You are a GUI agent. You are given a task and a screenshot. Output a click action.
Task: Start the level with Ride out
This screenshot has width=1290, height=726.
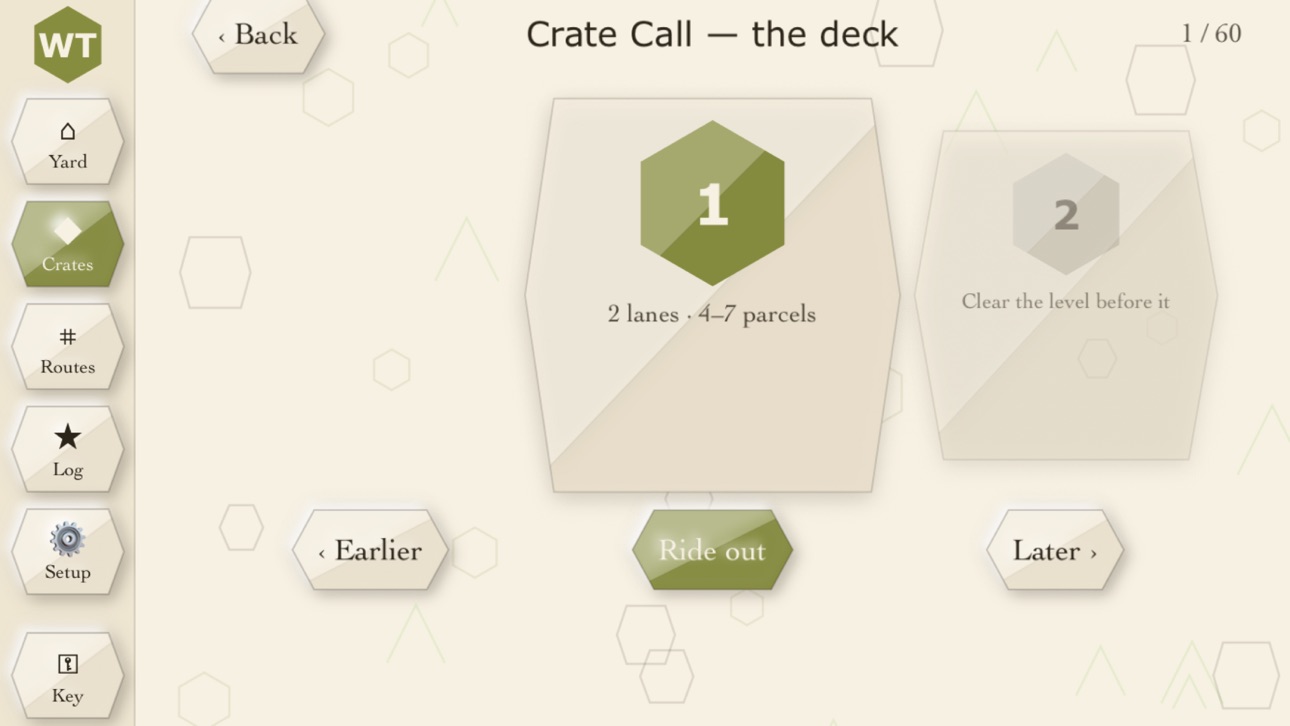click(712, 550)
